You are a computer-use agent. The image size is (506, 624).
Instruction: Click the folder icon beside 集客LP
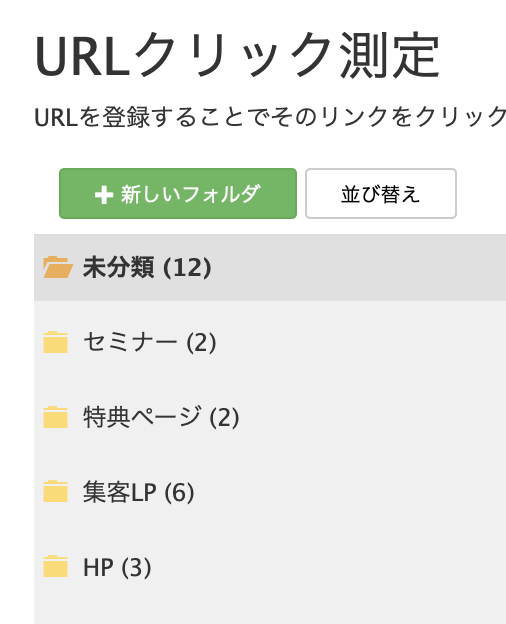(55, 491)
